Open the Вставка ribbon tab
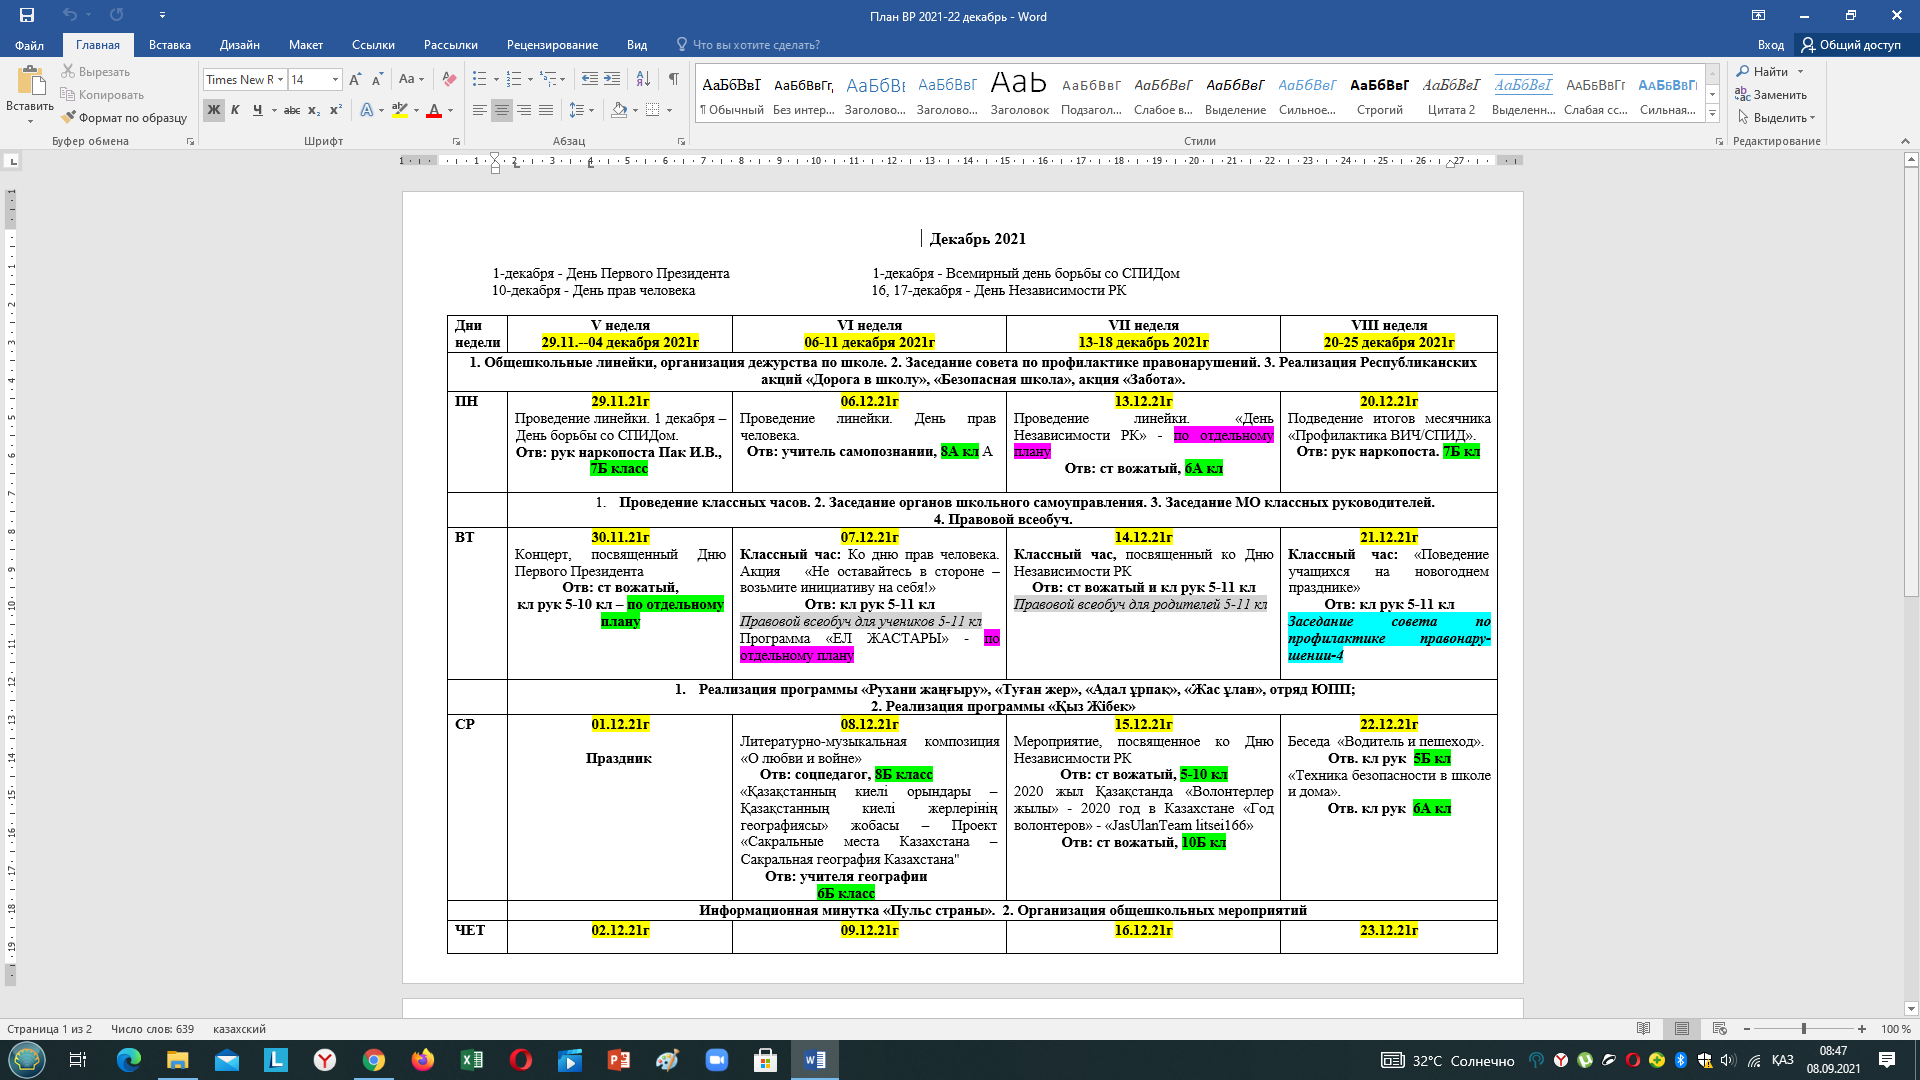The height and width of the screenshot is (1080, 1920). (x=169, y=45)
